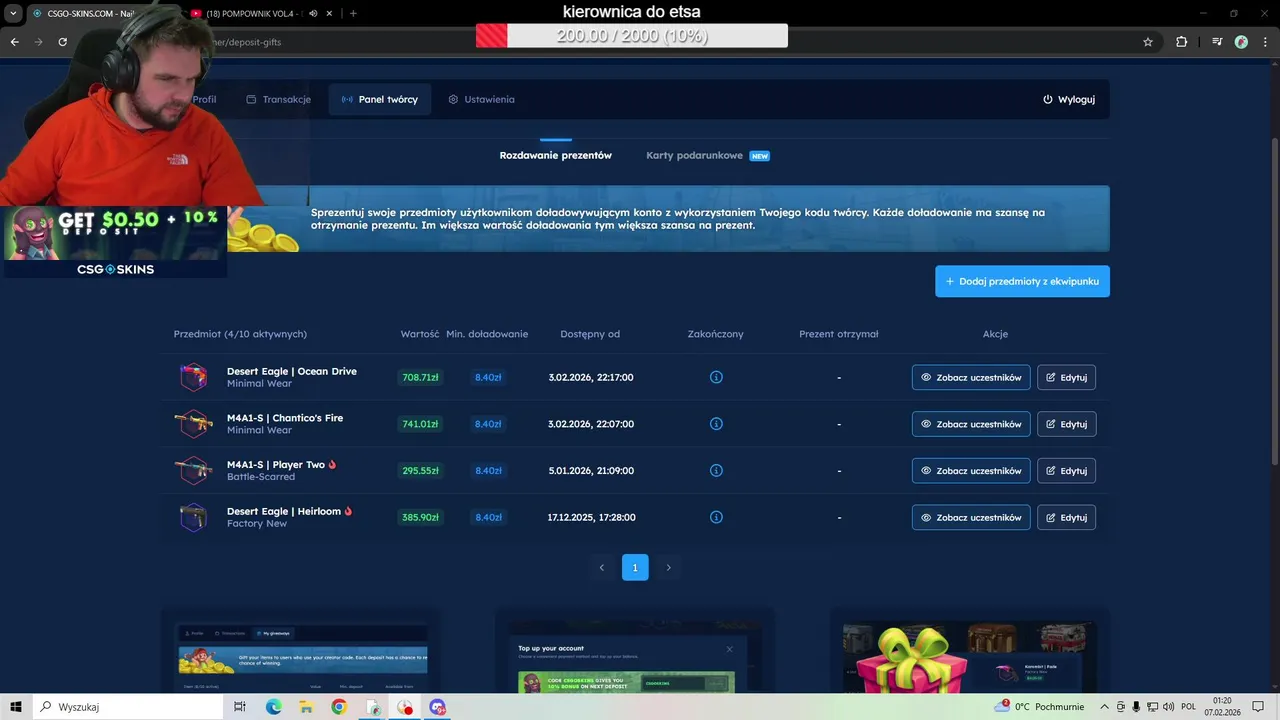Click the fire icon beside Heirloom
The height and width of the screenshot is (720, 1280).
tap(348, 511)
